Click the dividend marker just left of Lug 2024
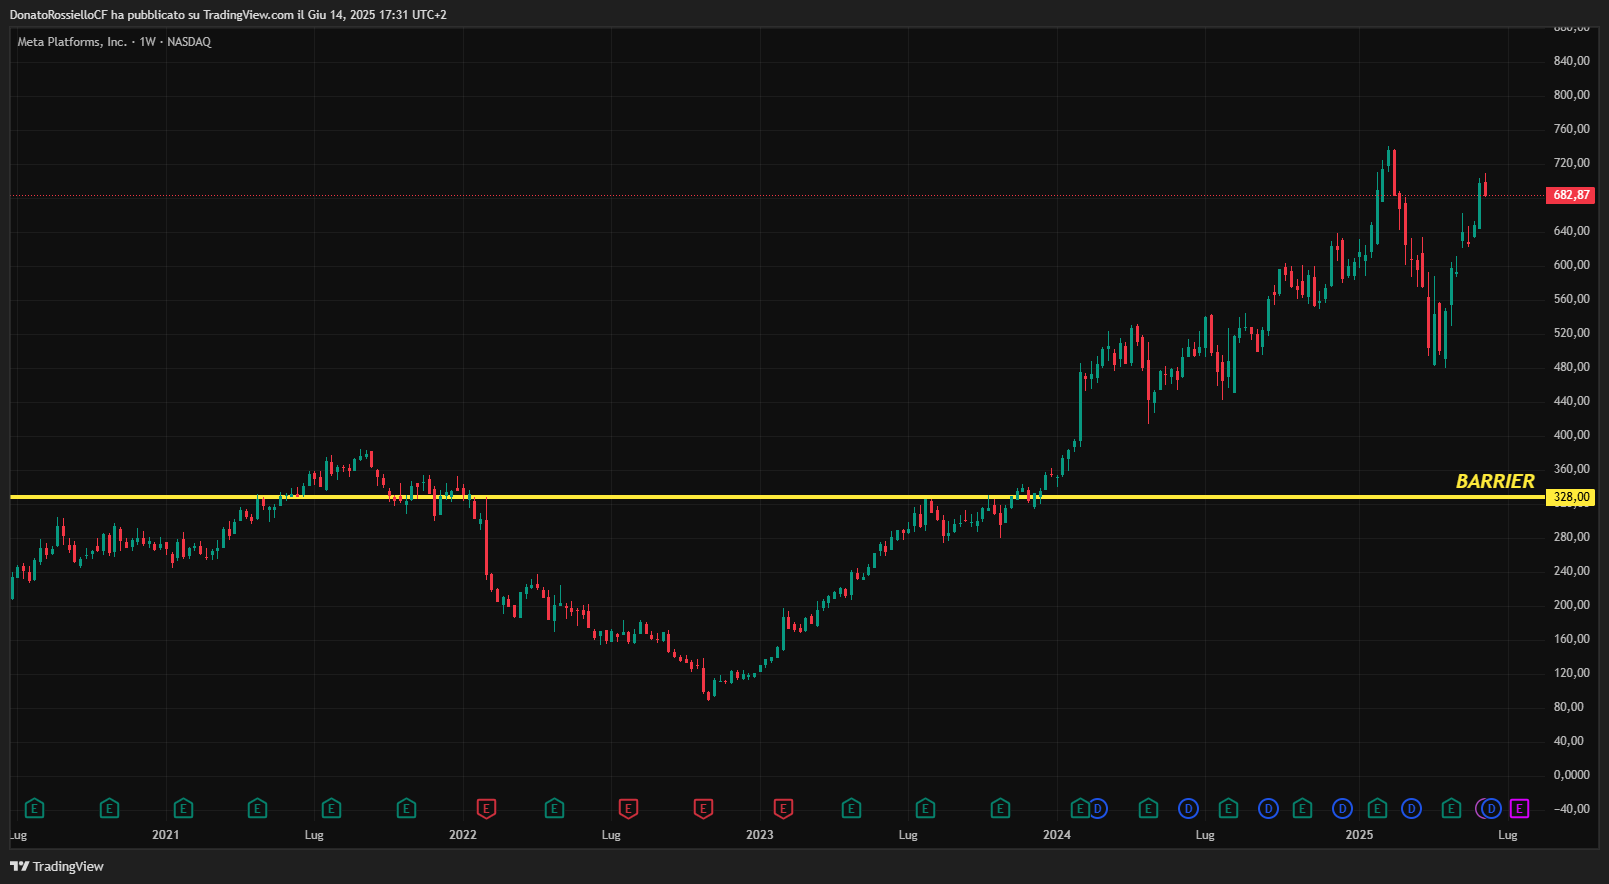The width and height of the screenshot is (1609, 884). (1188, 808)
